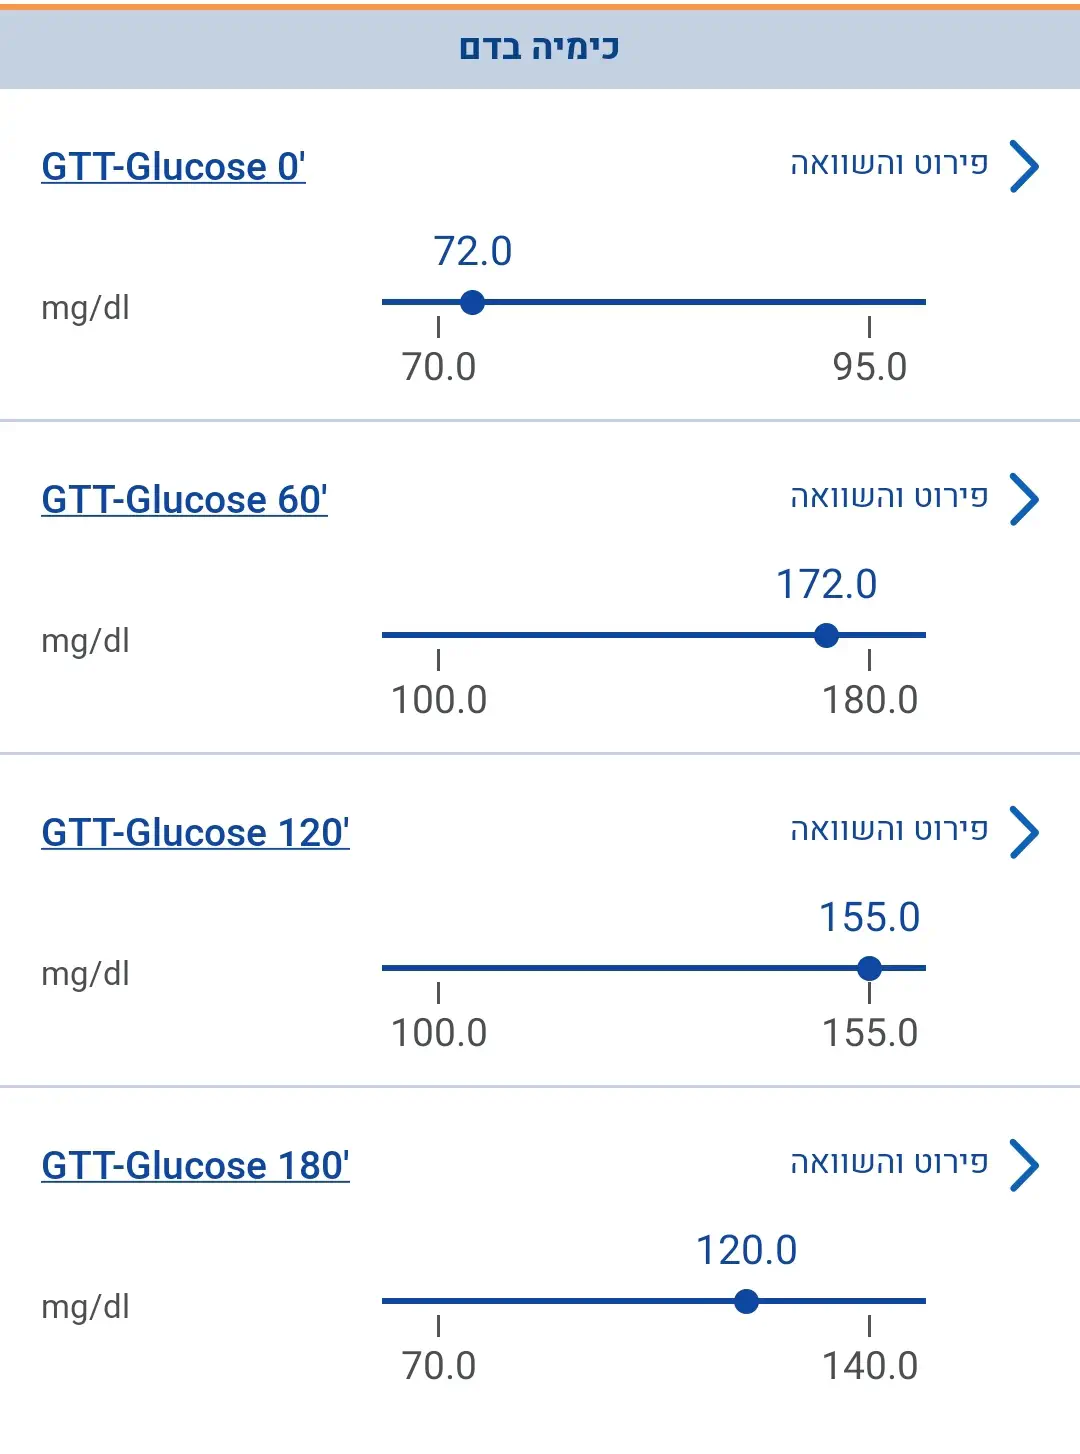
Task: Tap פירוט והשוואה text in Glucose 180' row
Action: click(889, 1163)
